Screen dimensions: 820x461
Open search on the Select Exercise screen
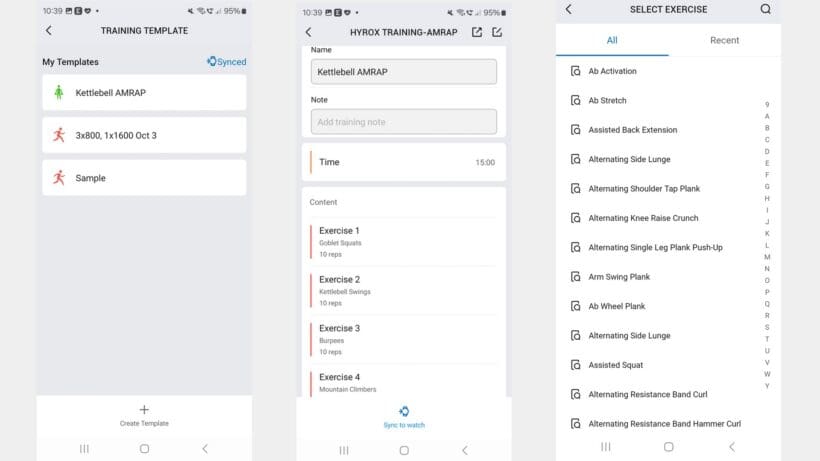765,9
